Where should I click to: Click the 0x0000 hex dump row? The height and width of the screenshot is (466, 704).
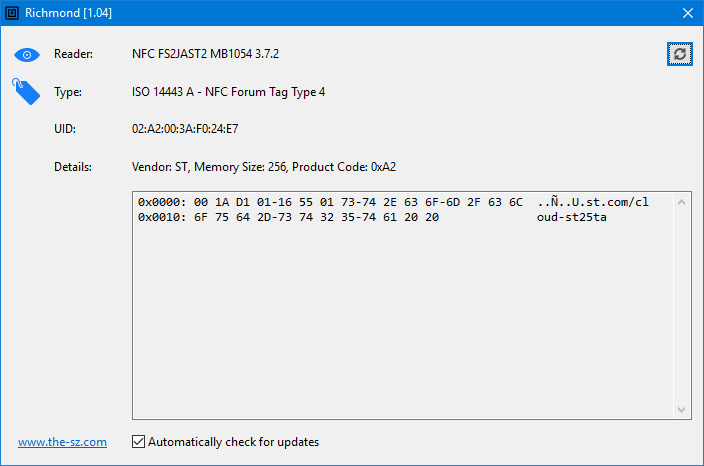click(x=393, y=202)
